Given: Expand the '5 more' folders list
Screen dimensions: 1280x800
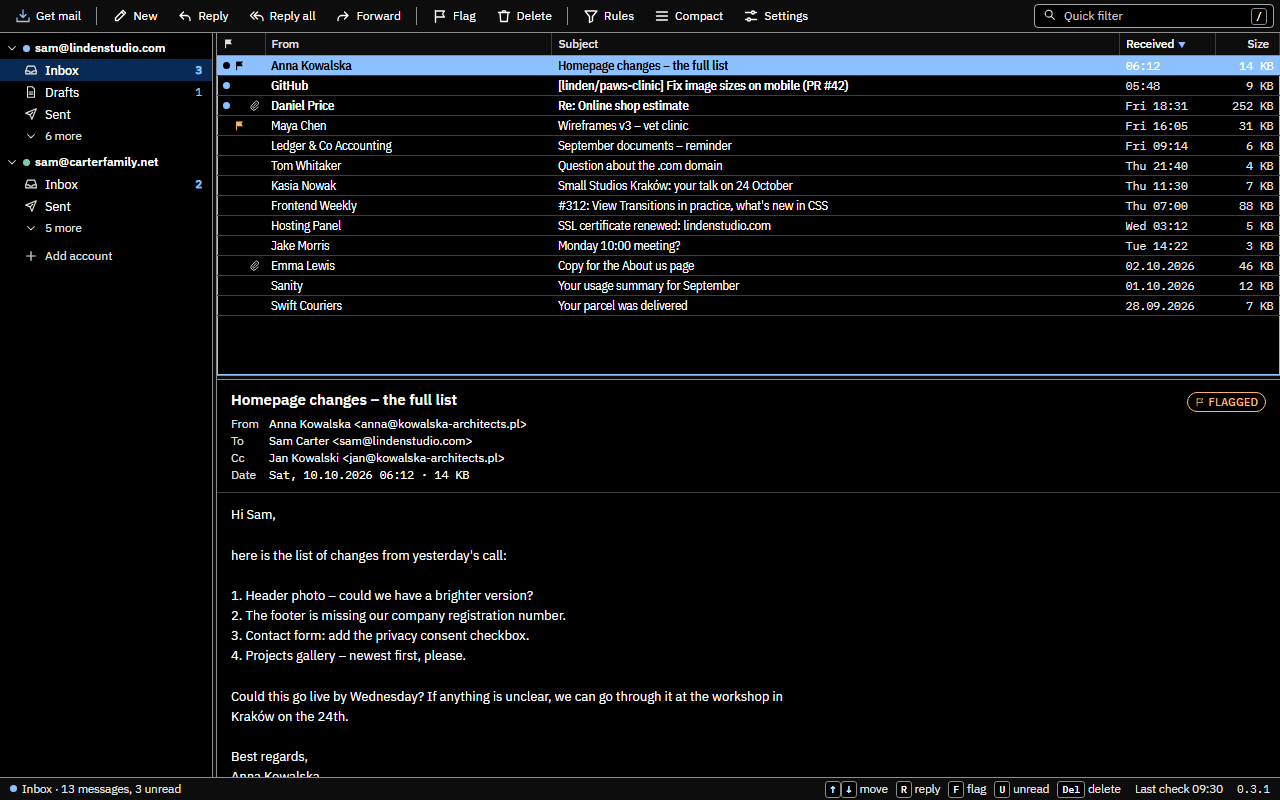Looking at the screenshot, I should [108, 228].
